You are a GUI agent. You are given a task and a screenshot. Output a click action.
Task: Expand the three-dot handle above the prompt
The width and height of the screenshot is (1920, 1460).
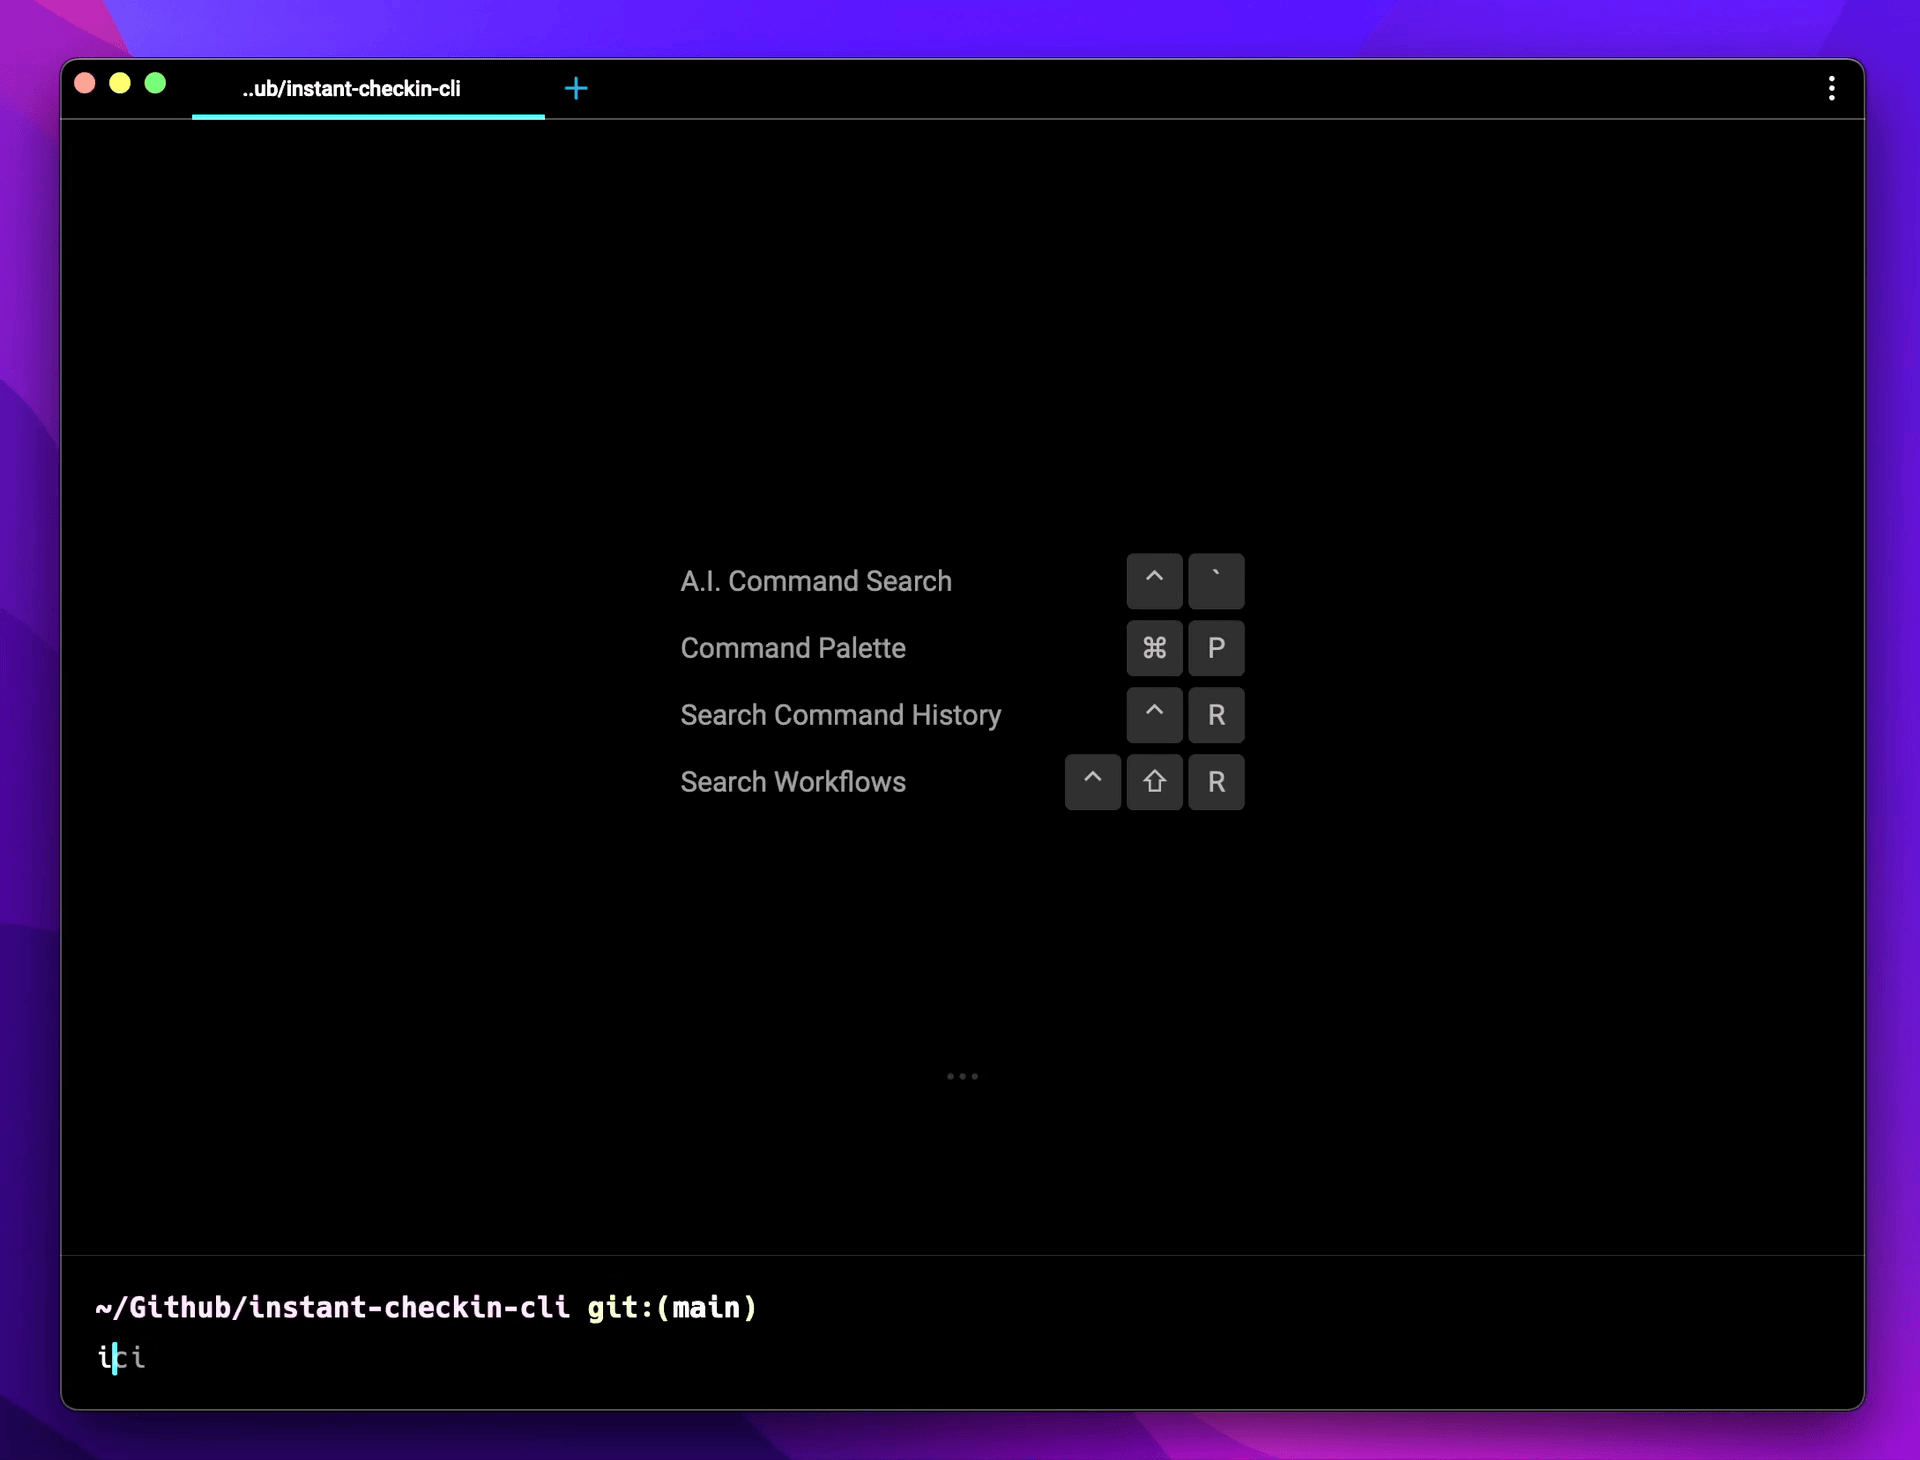pyautogui.click(x=962, y=1077)
